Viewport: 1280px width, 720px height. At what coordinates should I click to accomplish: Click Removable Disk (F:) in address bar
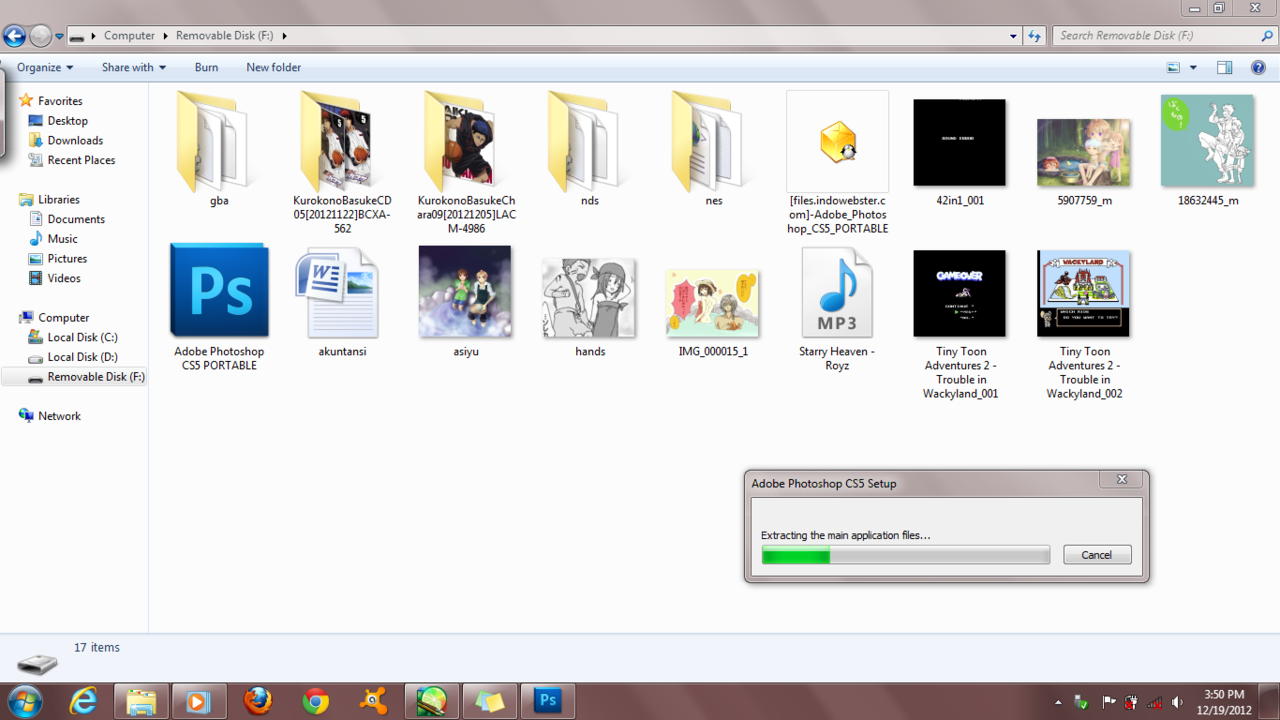click(x=225, y=35)
